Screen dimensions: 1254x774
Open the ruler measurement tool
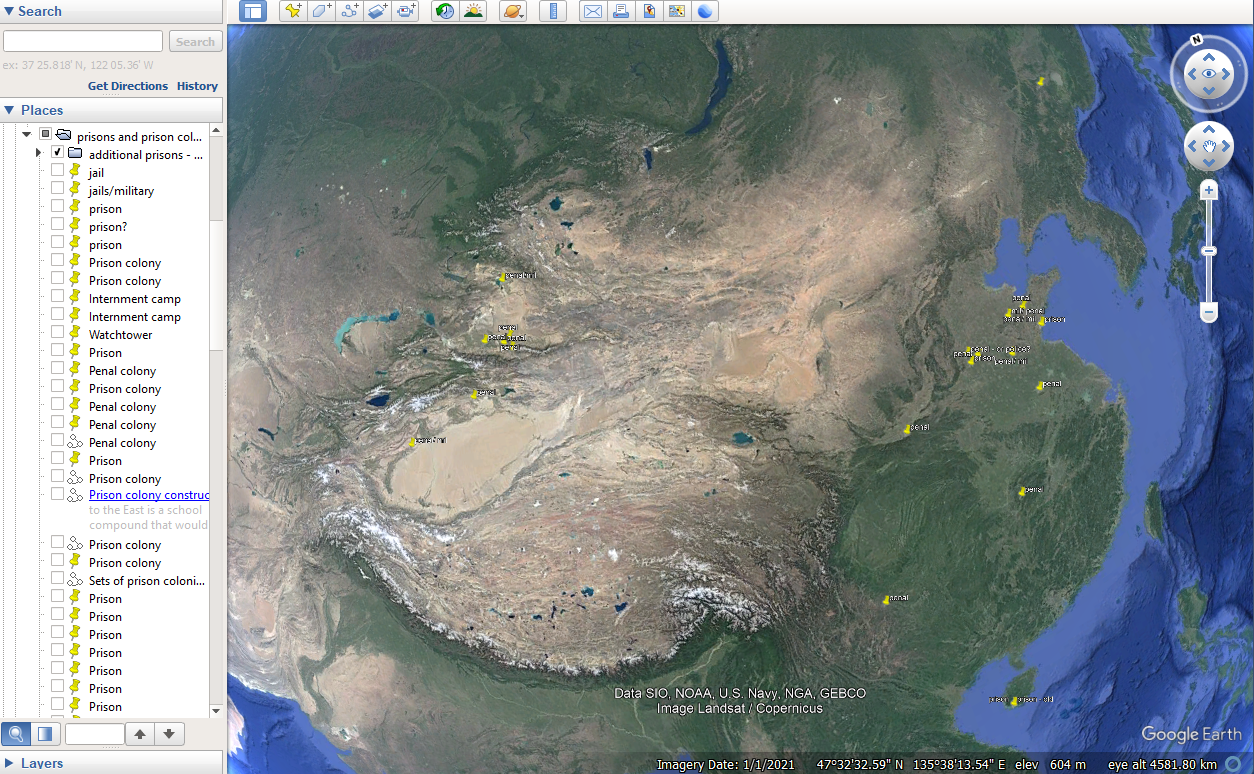click(x=553, y=11)
